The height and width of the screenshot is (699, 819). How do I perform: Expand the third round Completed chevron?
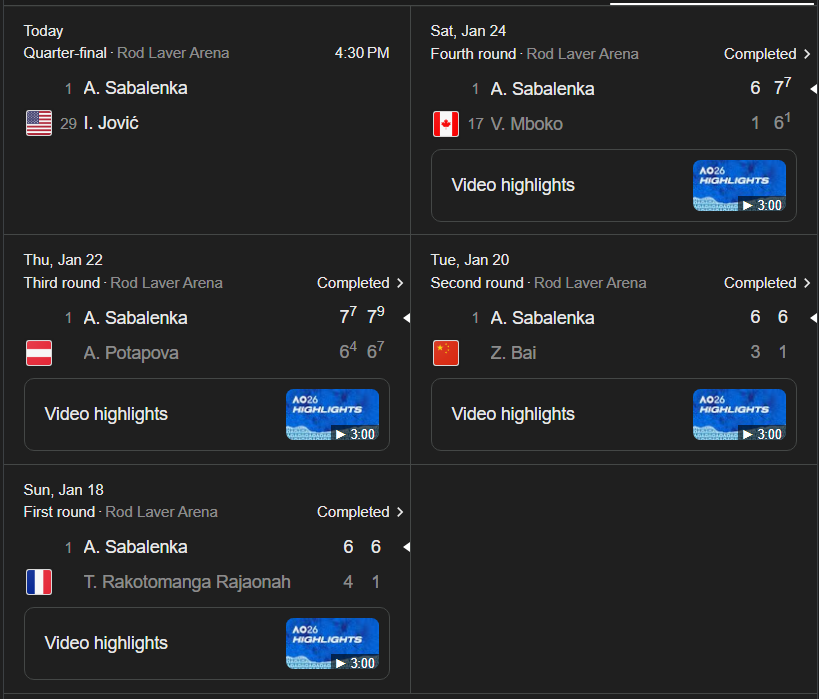tap(400, 283)
